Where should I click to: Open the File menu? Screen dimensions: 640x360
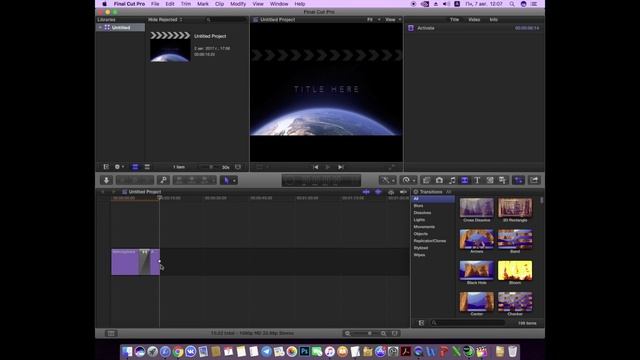155,4
